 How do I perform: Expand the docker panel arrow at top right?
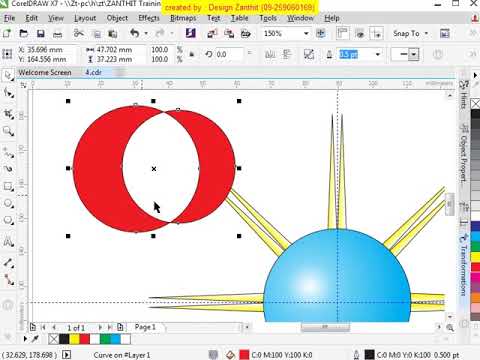coord(475,75)
